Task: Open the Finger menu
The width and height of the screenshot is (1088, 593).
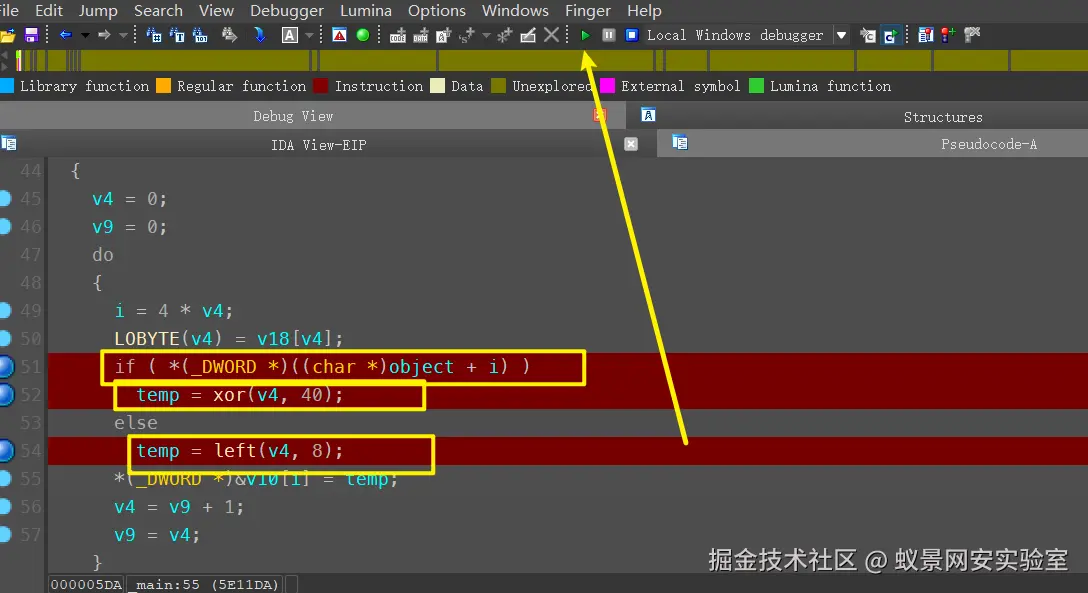Action: pyautogui.click(x=587, y=10)
